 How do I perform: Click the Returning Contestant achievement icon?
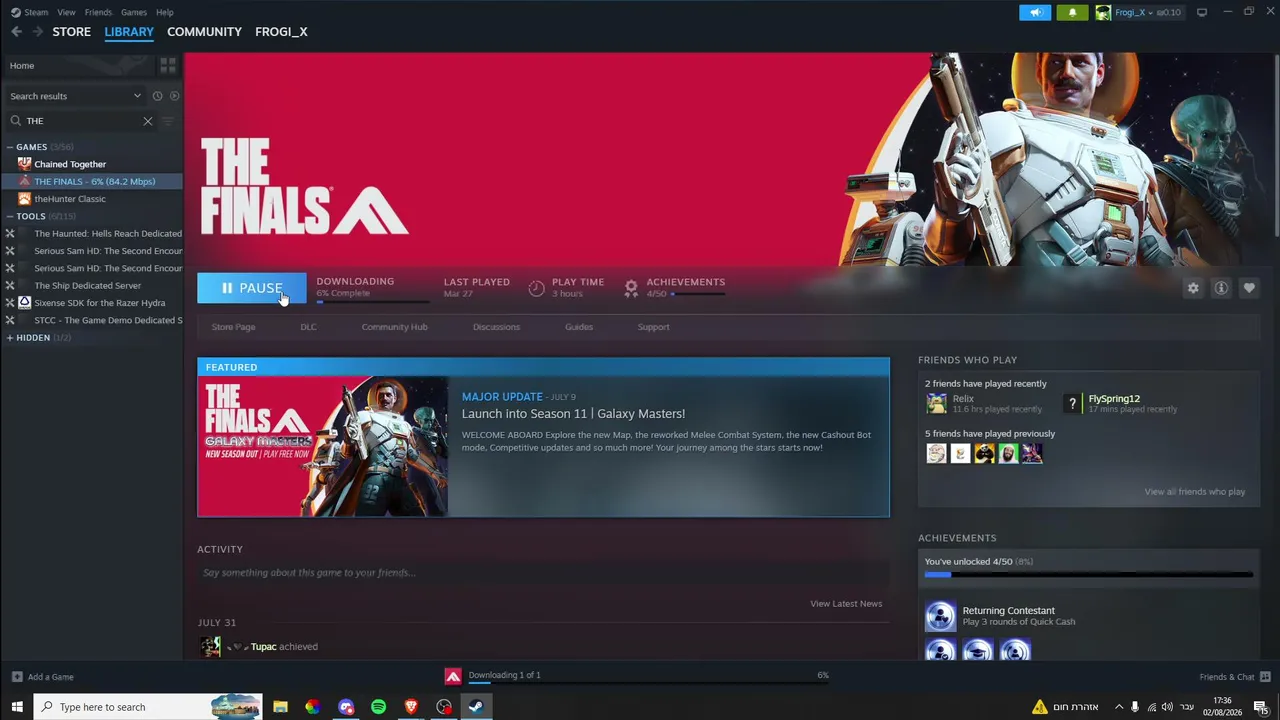940,616
